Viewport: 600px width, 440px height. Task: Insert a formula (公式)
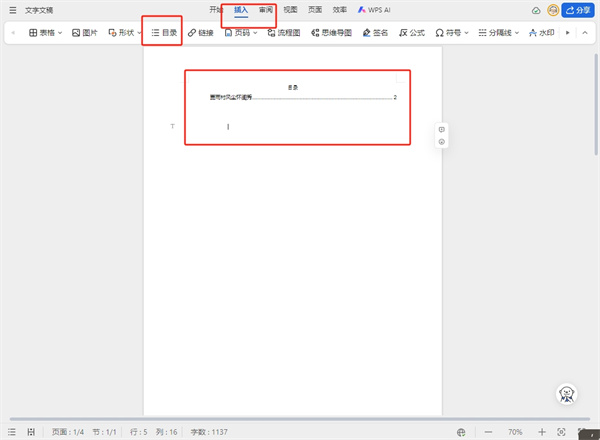[x=412, y=33]
